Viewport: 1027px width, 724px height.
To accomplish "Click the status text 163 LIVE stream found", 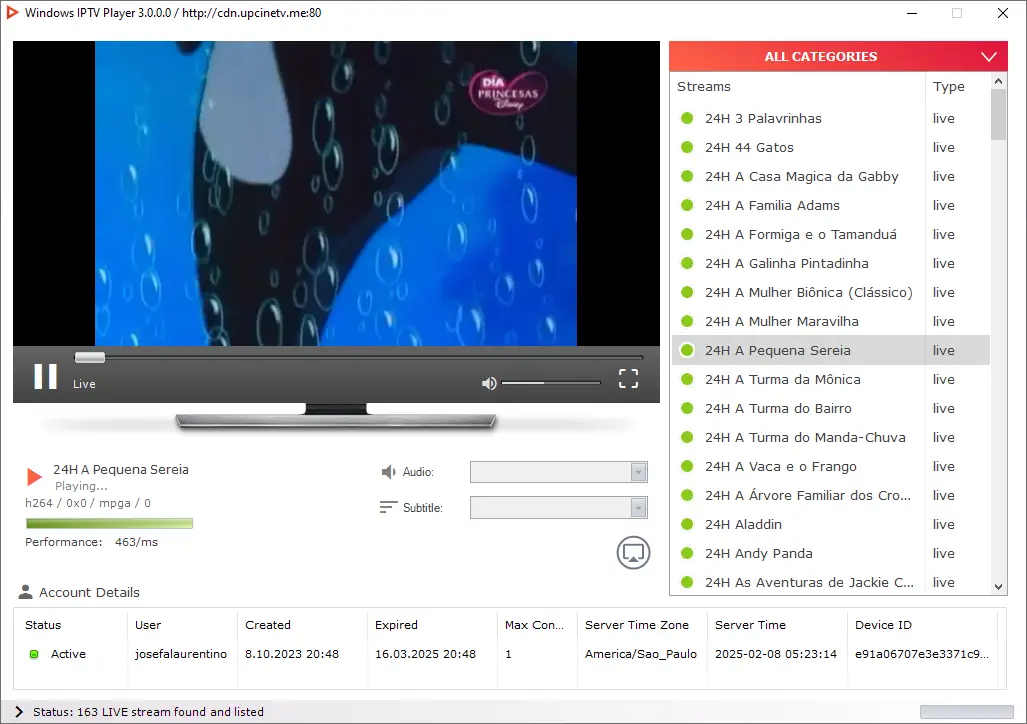I will [x=149, y=712].
